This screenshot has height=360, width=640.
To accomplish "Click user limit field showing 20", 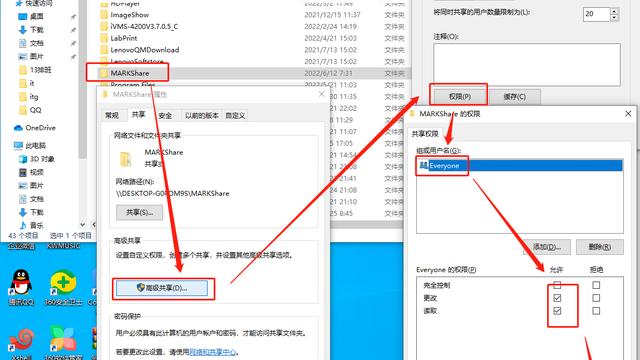I will pos(596,14).
